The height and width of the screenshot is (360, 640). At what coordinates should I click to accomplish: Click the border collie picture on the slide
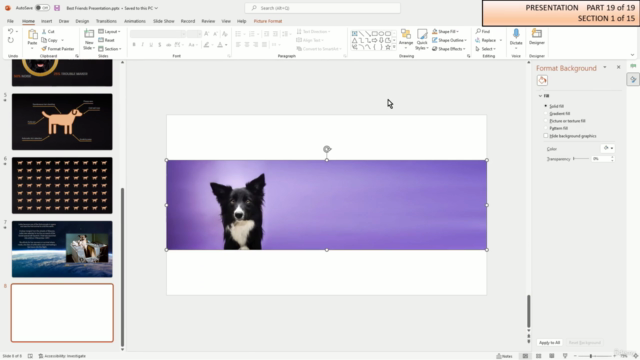[327, 205]
